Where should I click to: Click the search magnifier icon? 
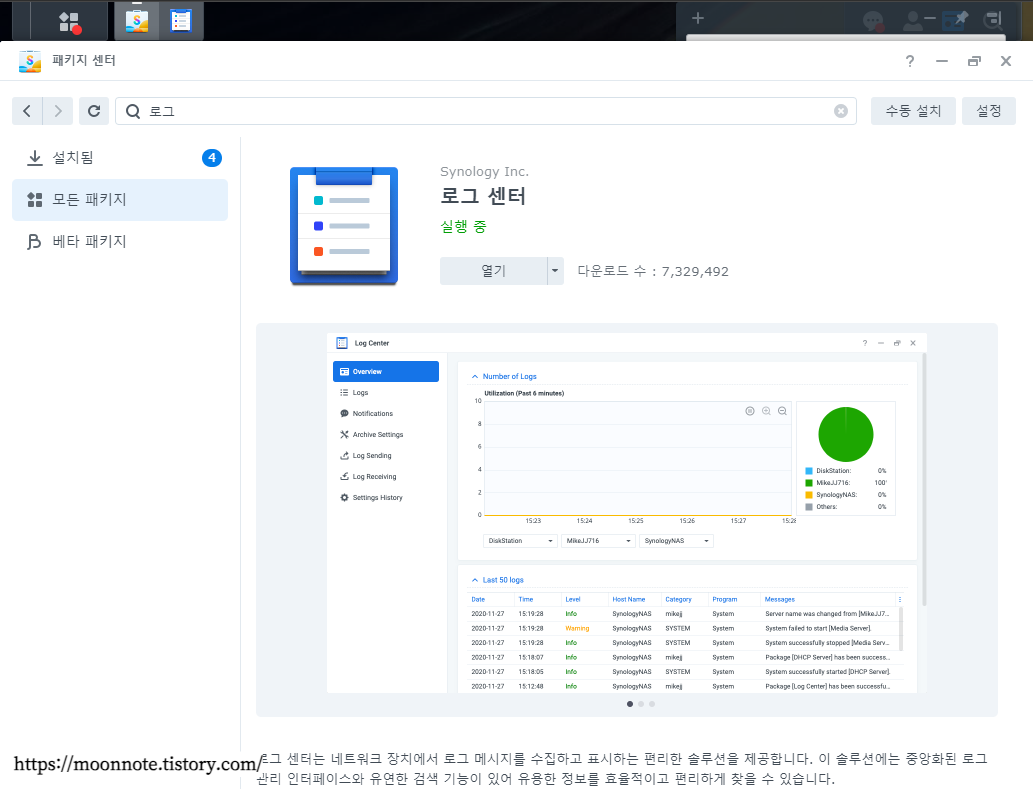pos(132,111)
